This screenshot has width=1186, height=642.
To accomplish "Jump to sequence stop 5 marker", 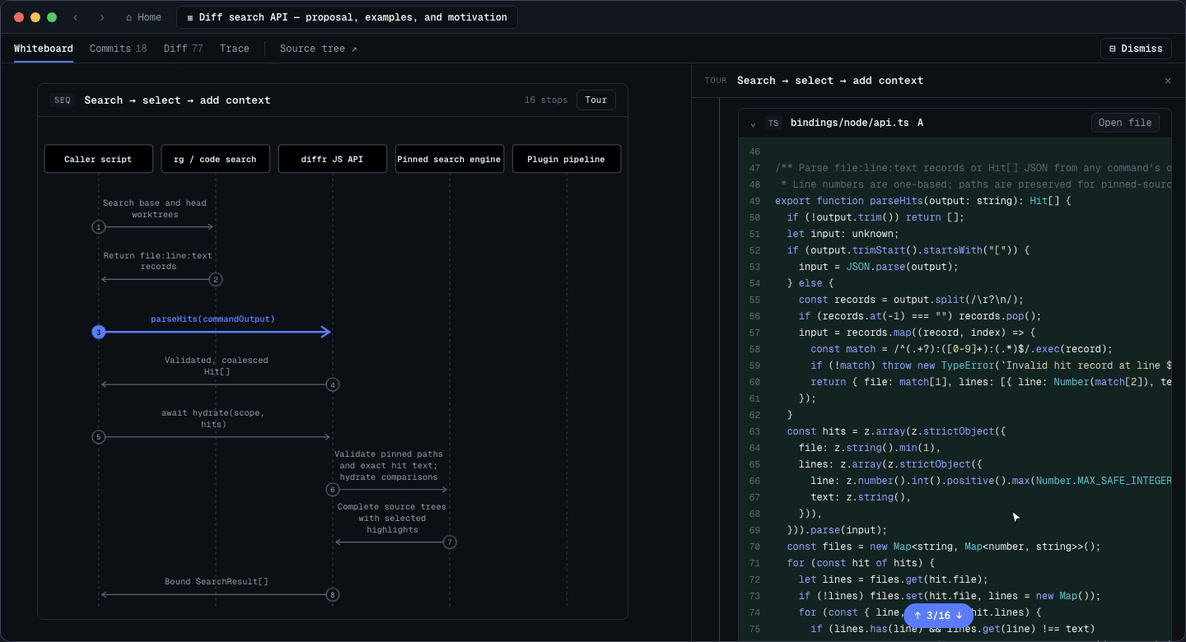I will [98, 437].
